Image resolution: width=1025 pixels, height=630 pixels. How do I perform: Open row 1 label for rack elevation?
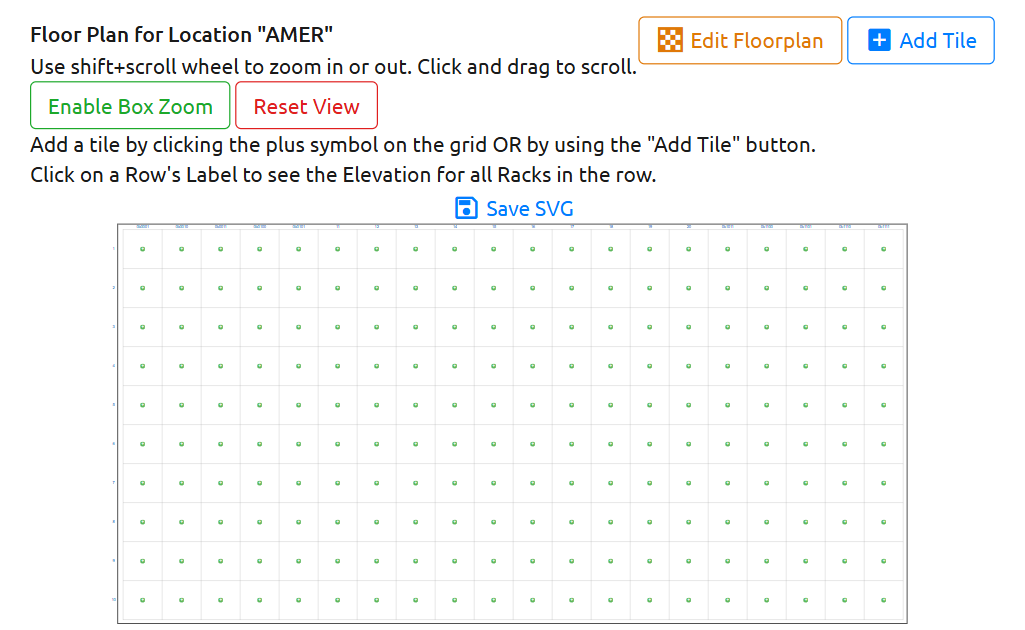pos(114,249)
